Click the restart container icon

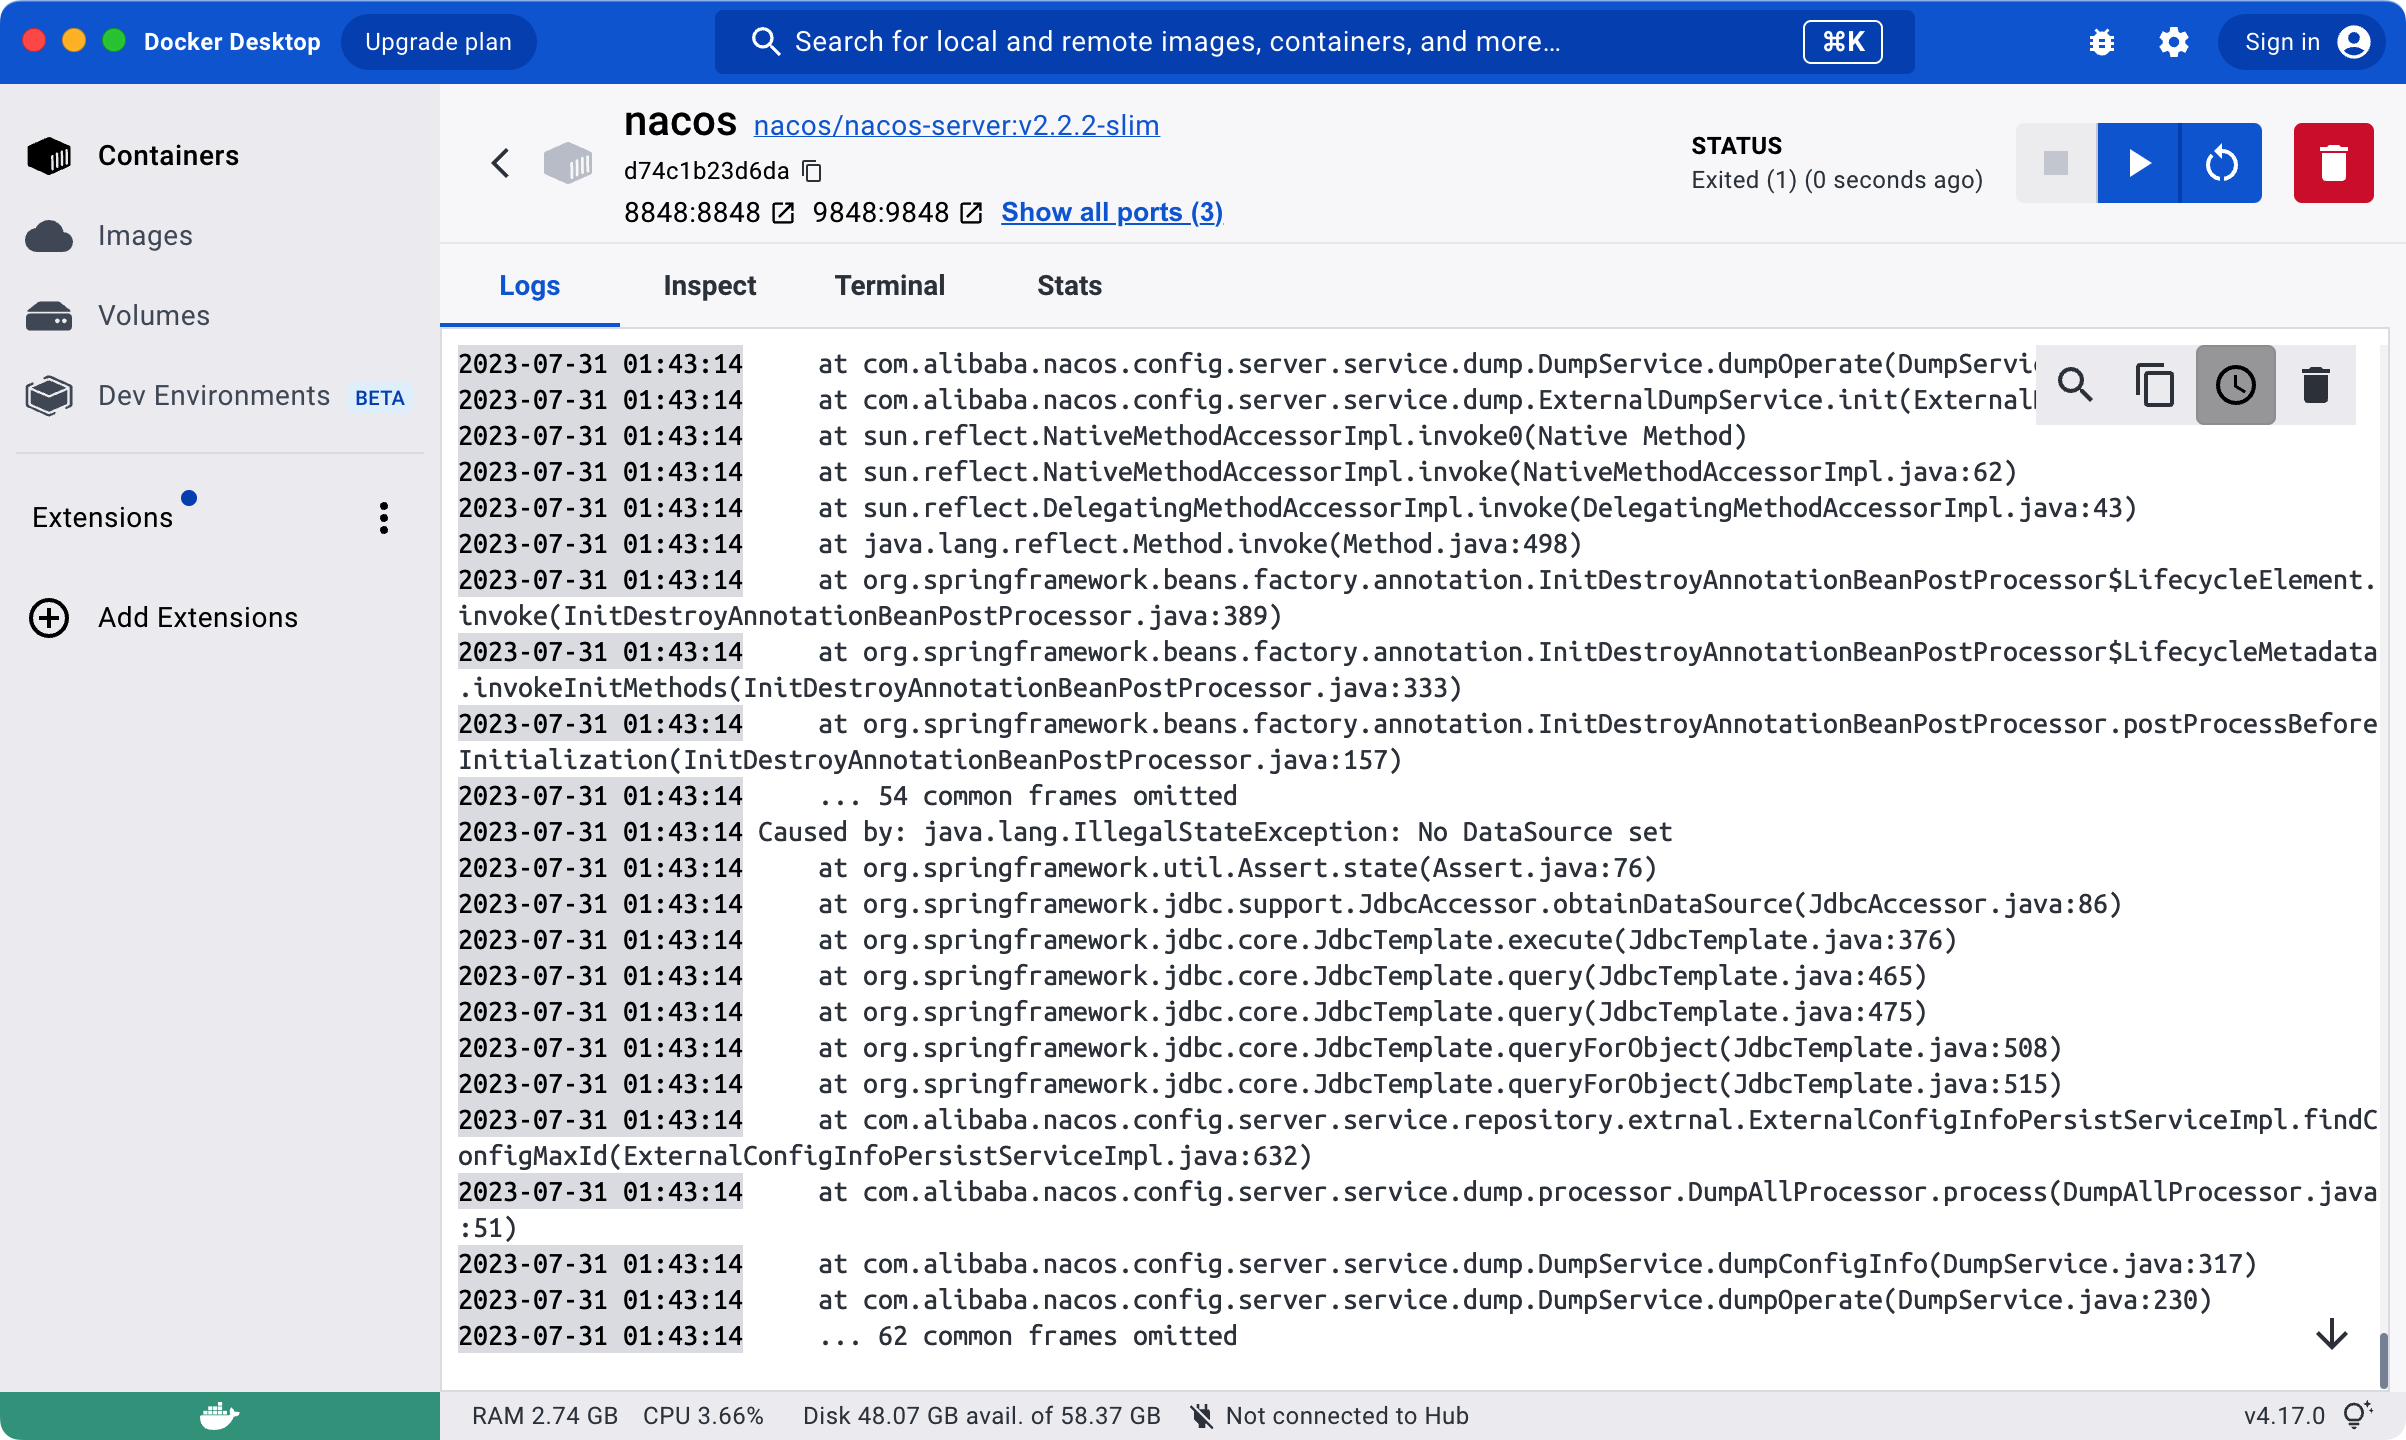[2223, 163]
